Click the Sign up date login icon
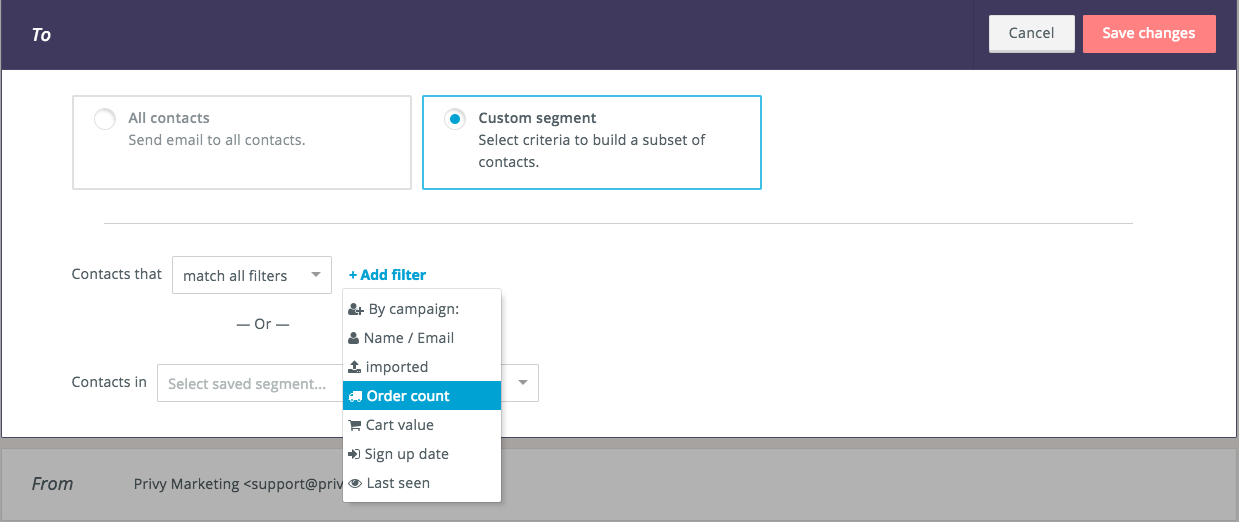1239x522 pixels. click(x=354, y=455)
